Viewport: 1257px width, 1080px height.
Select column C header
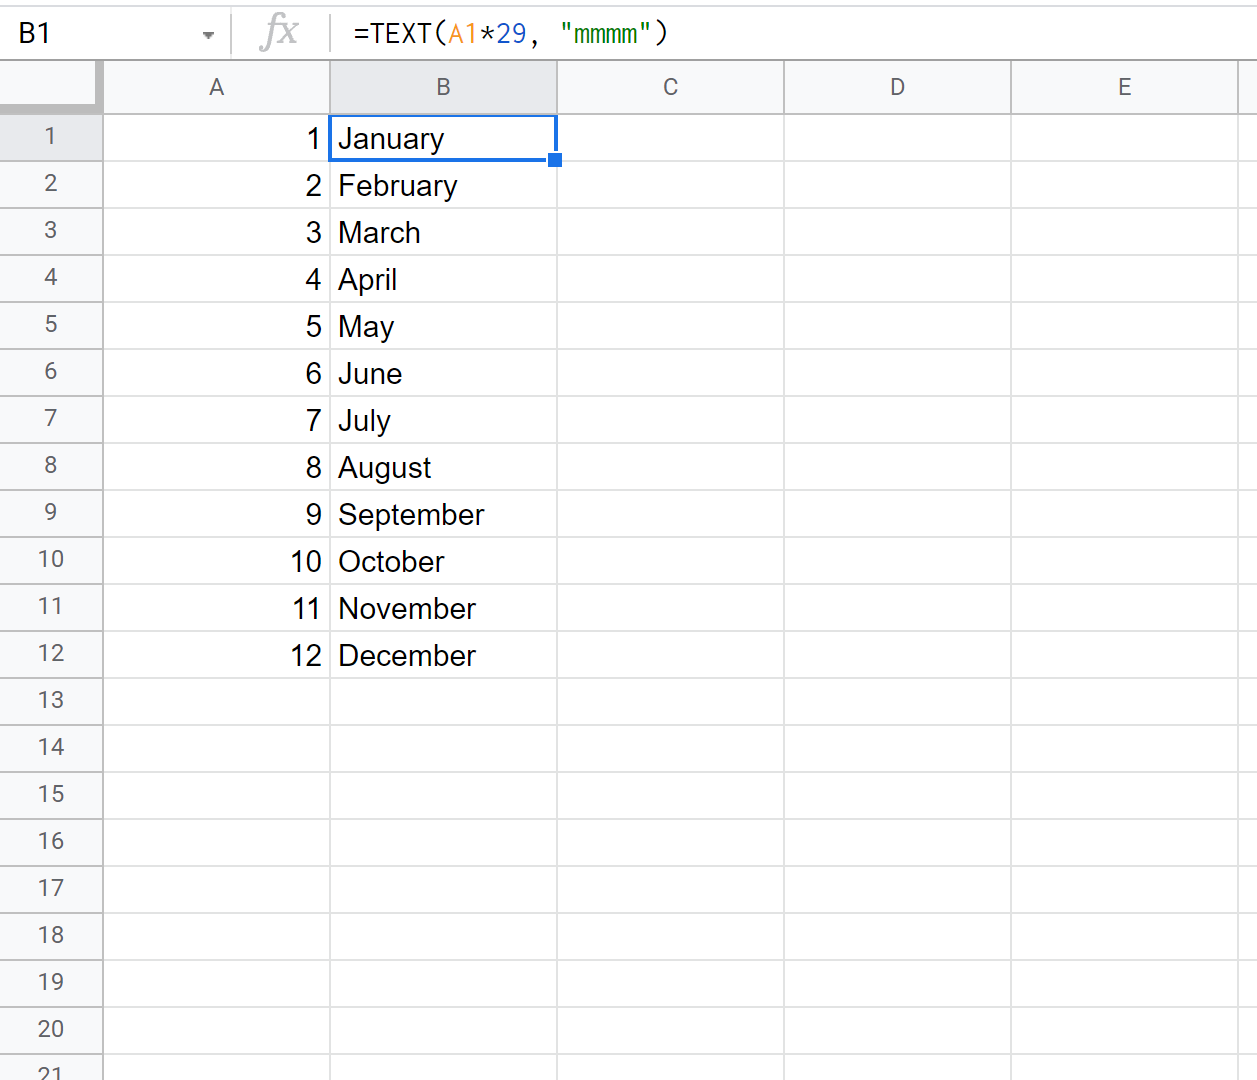point(670,88)
